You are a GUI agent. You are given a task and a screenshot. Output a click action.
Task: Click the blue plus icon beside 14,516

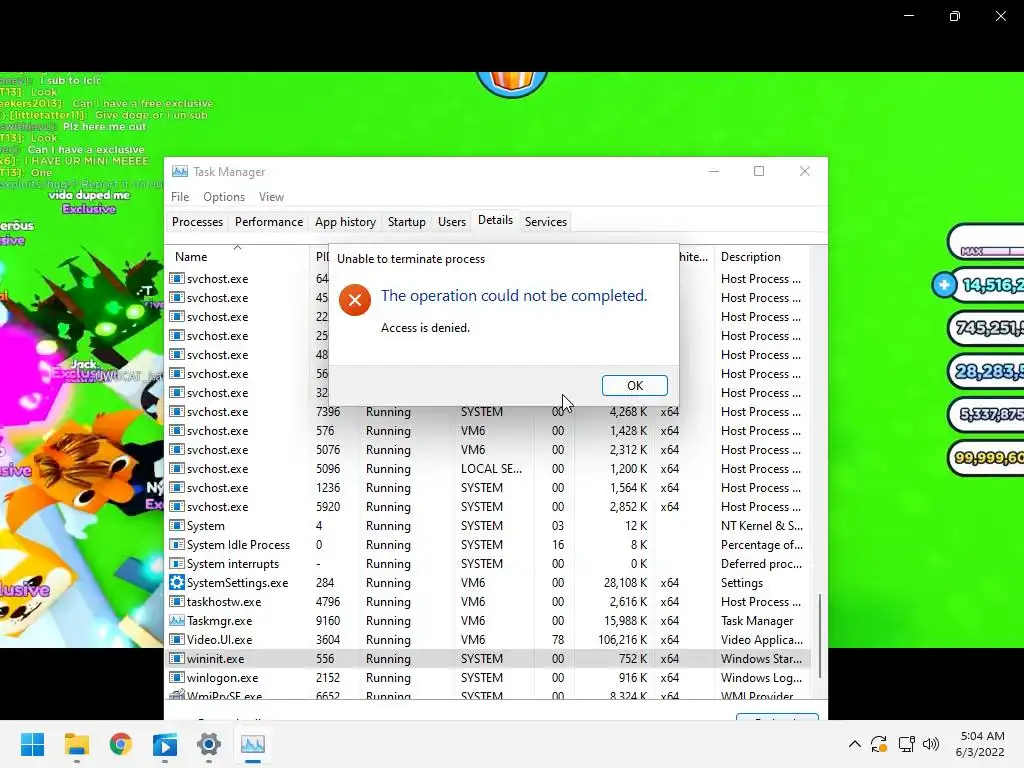(x=944, y=285)
